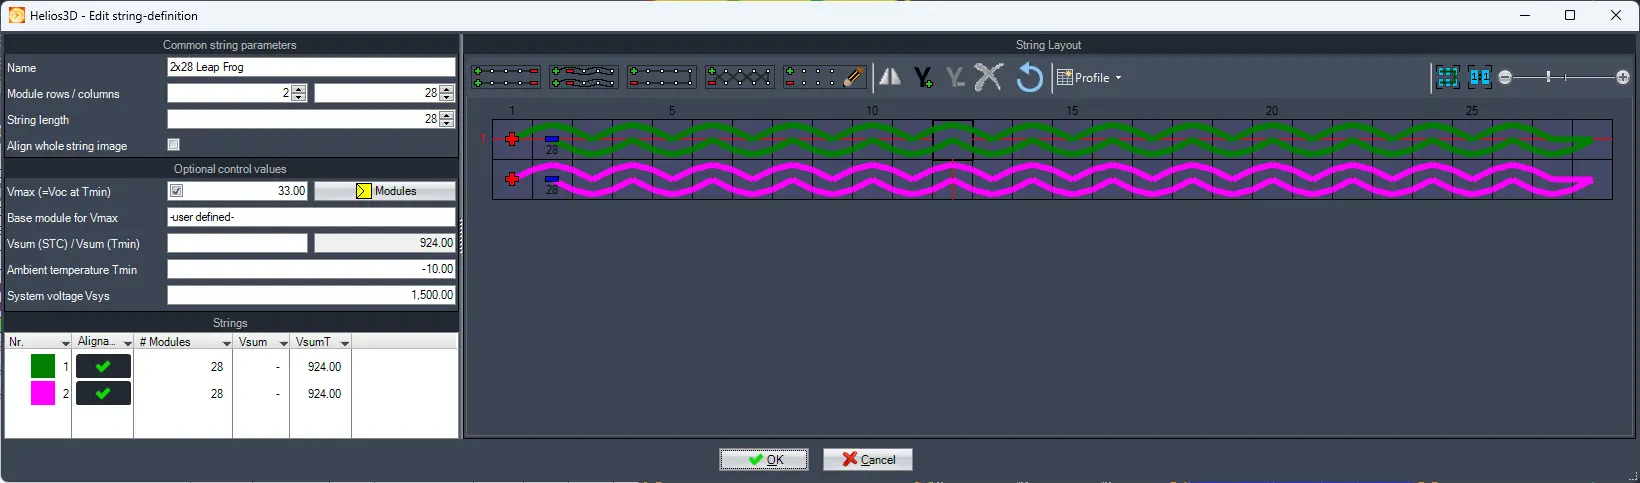Click the zoom to 1:1 icon
The width and height of the screenshot is (1640, 483).
1480,77
